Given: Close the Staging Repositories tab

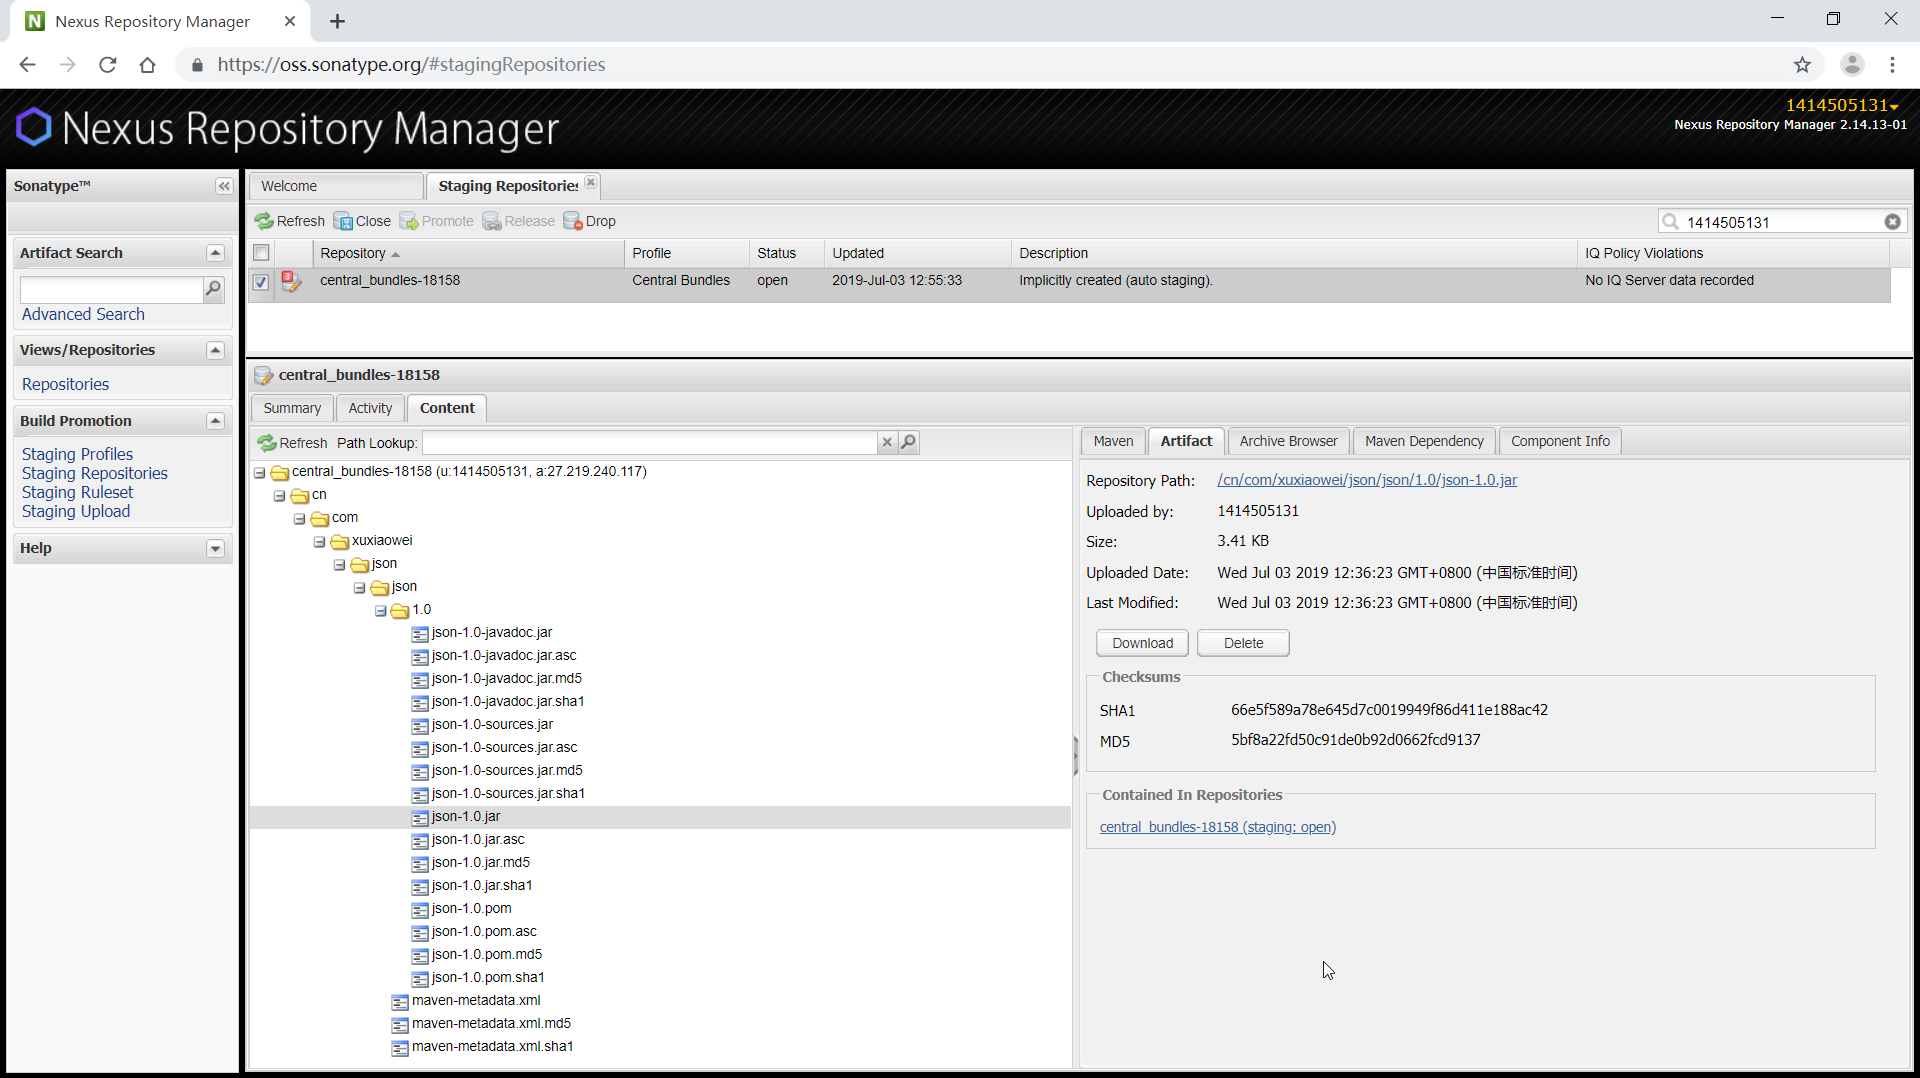Looking at the screenshot, I should (591, 182).
